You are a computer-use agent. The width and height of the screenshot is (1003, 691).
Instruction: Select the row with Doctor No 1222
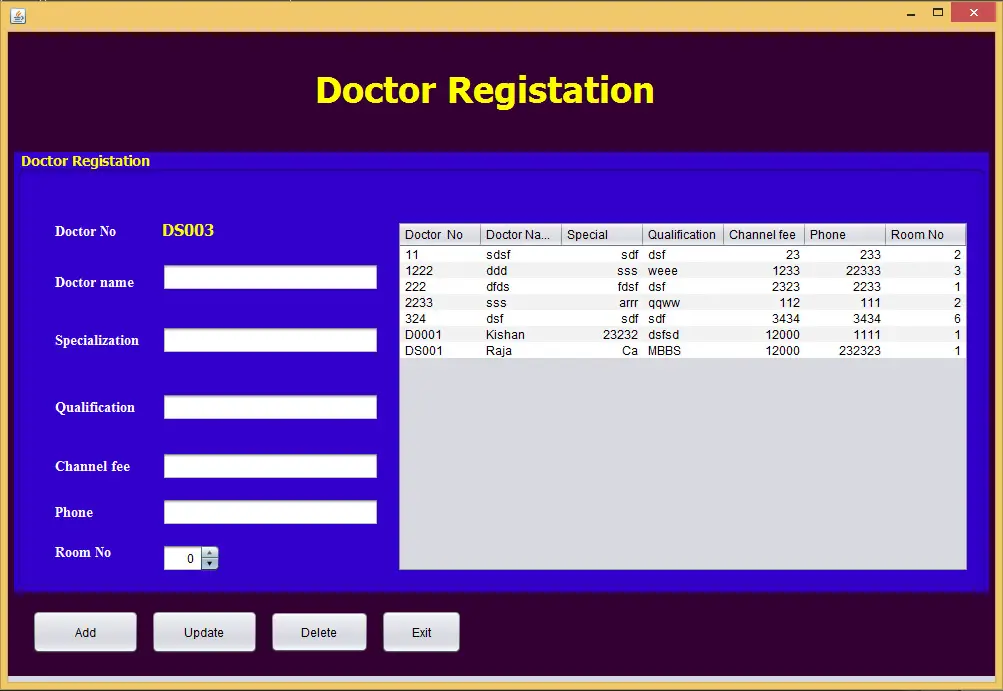click(600, 270)
